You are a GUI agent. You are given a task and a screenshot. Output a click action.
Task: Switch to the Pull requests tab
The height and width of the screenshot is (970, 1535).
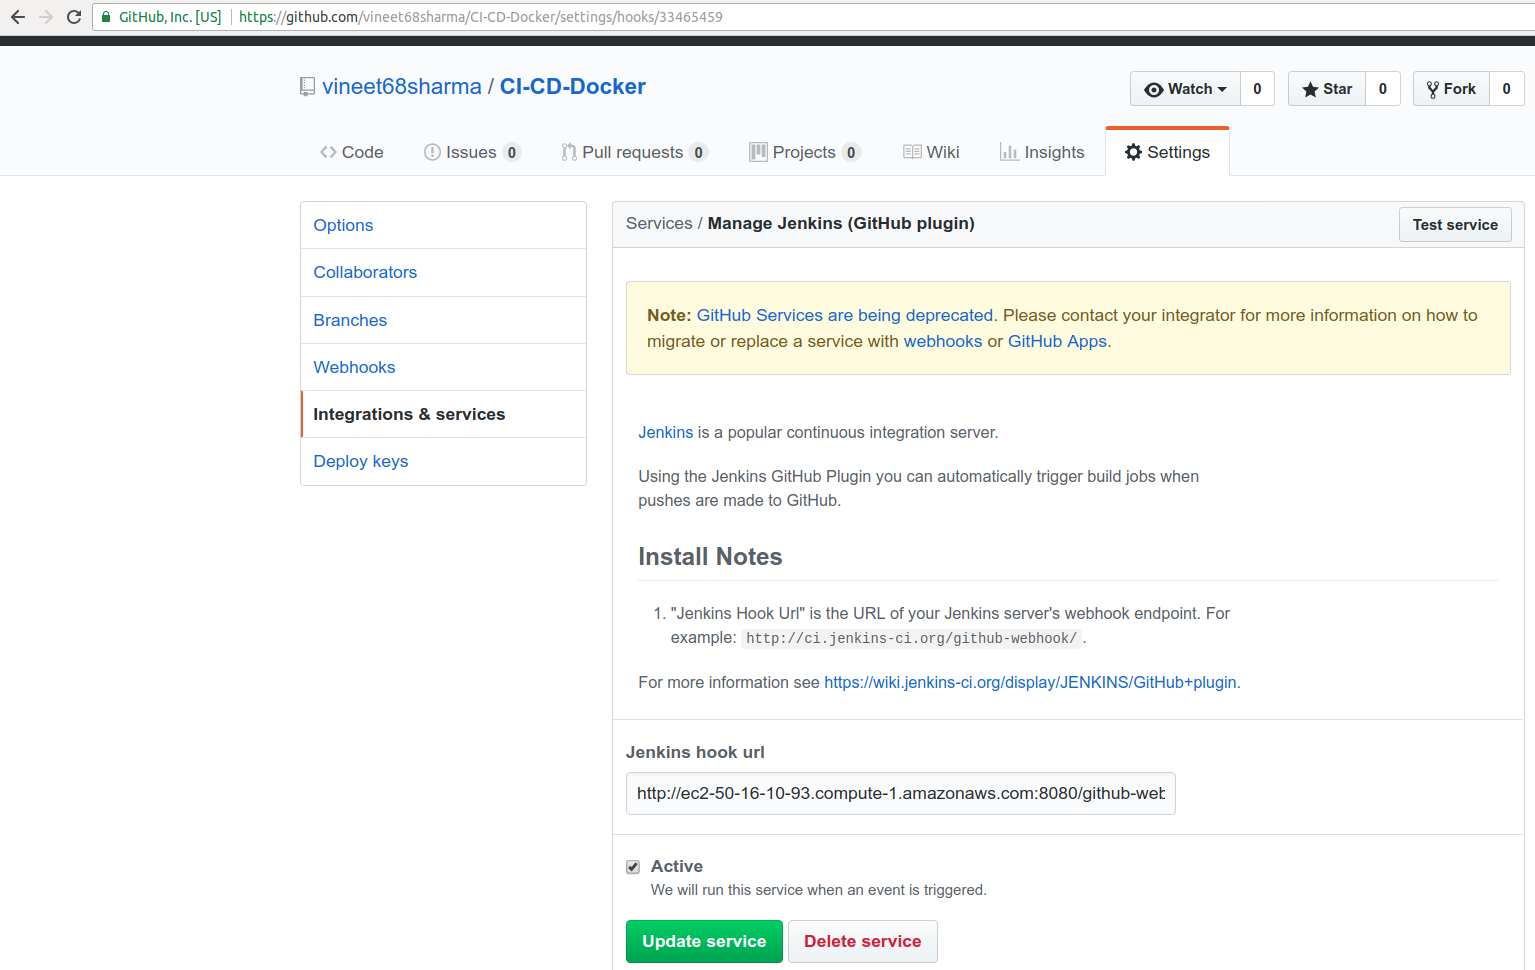tap(634, 152)
